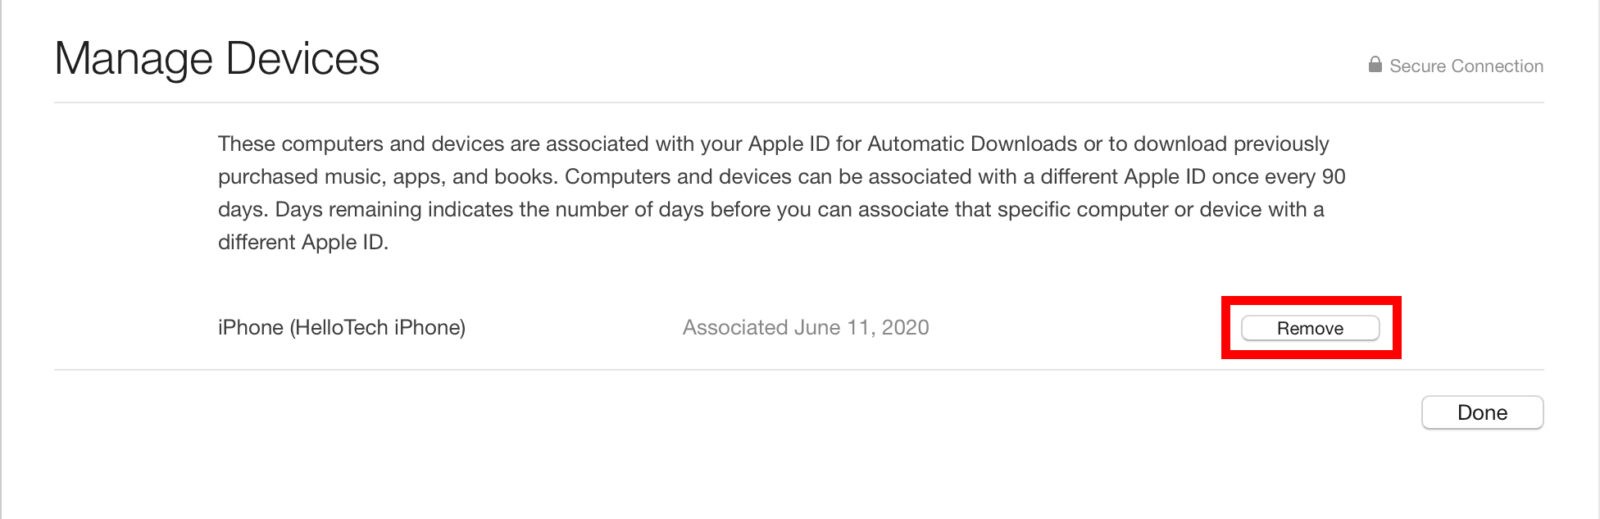This screenshot has height=519, width=1600.
Task: Click the word 'Manage' in the page title
Action: tap(133, 59)
